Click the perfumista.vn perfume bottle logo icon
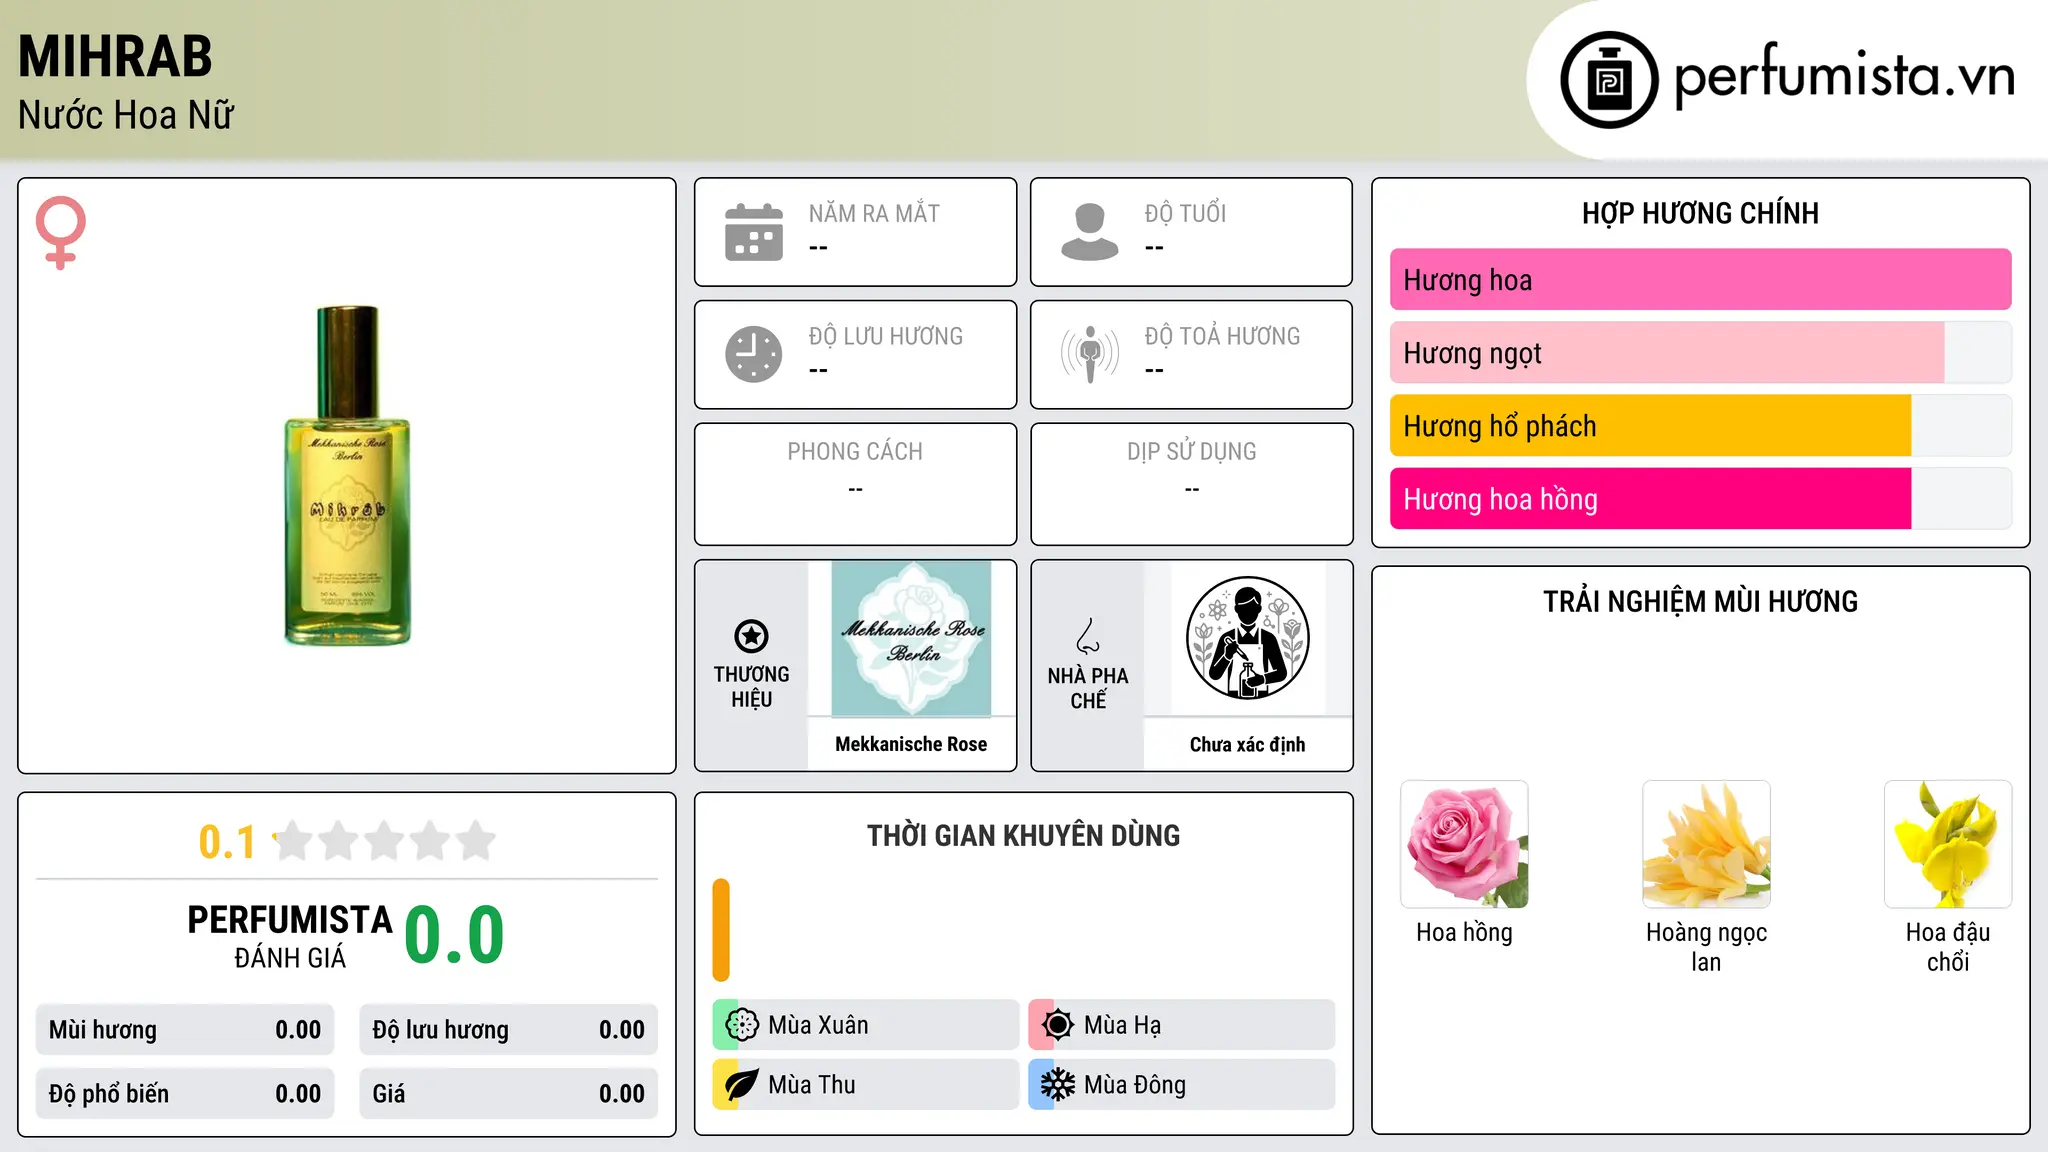The height and width of the screenshot is (1152, 2048). click(1609, 80)
